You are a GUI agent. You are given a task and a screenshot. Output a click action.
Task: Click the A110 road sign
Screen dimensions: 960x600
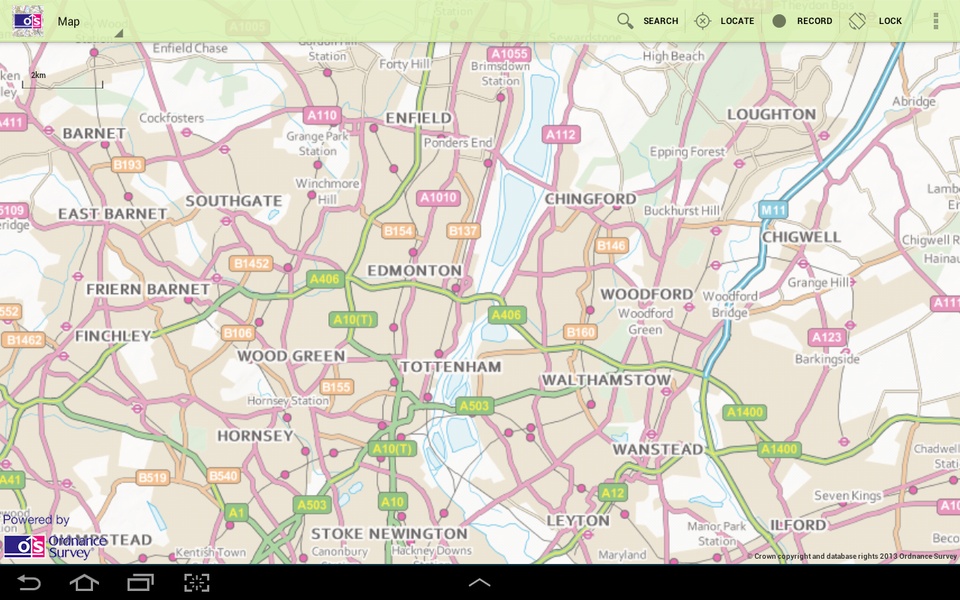(x=322, y=115)
